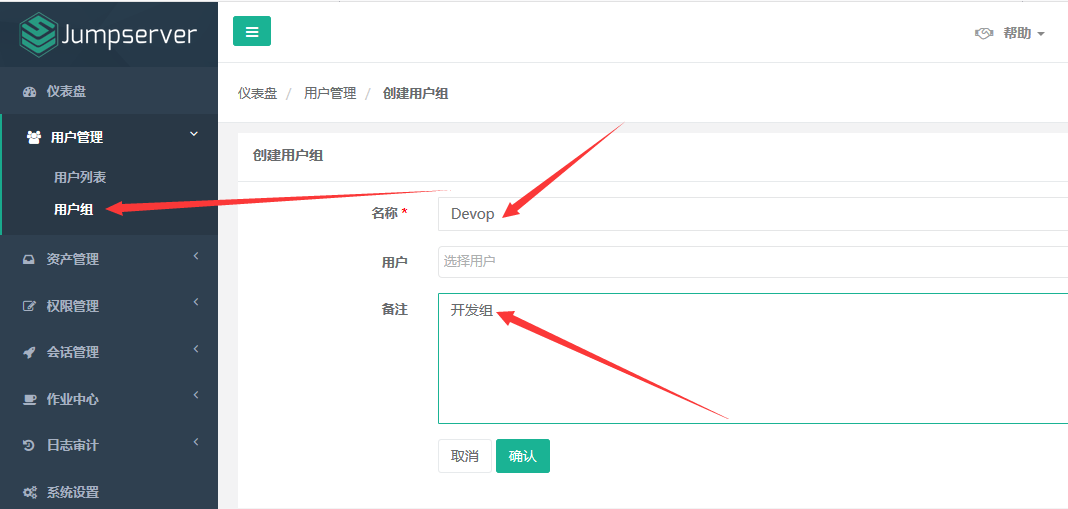
Task: Click the Jumpserver logo icon
Action: [38, 35]
